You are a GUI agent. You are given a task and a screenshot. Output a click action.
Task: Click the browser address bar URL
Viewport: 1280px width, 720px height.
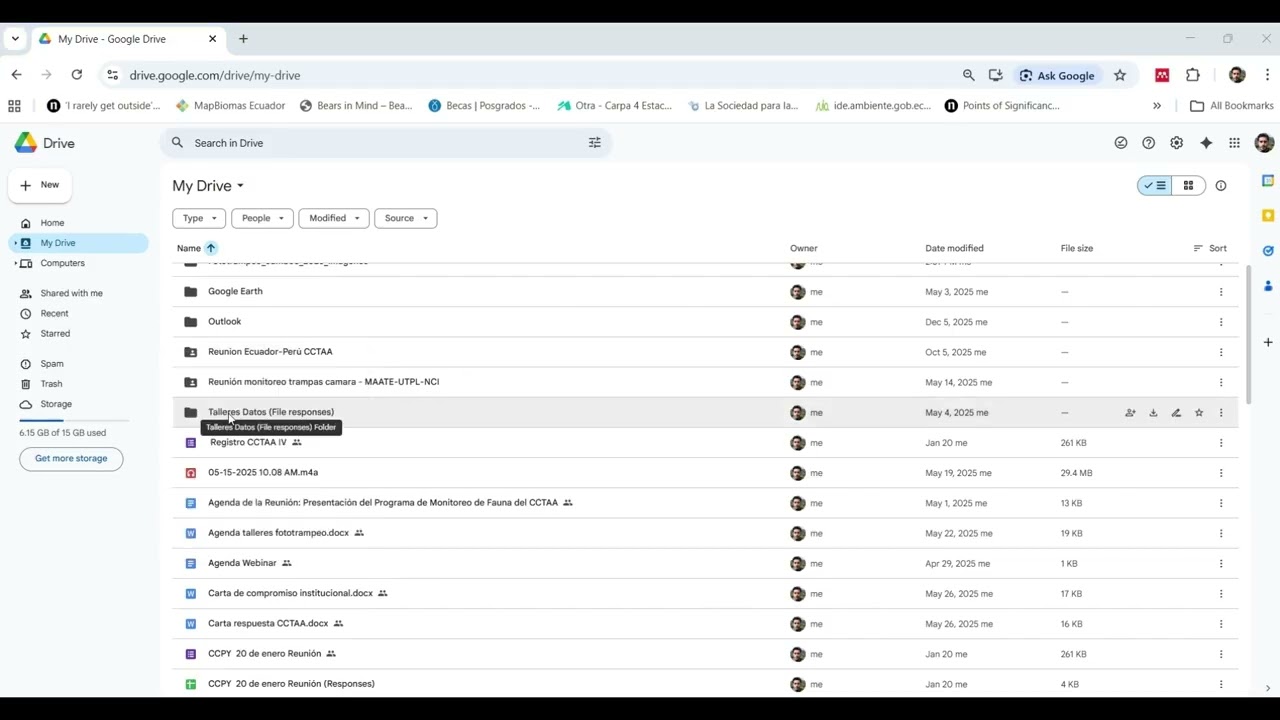pos(215,75)
